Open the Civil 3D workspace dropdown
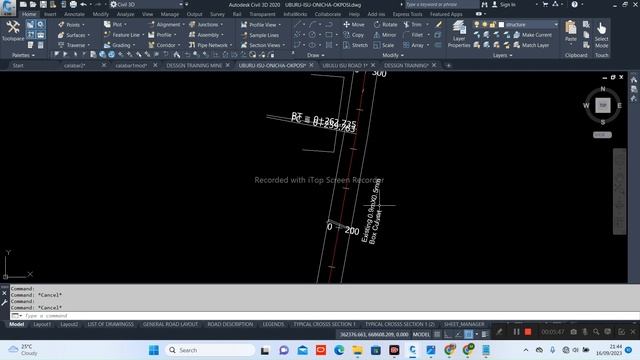Screen dimensions: 640x360 (x=147, y=4)
